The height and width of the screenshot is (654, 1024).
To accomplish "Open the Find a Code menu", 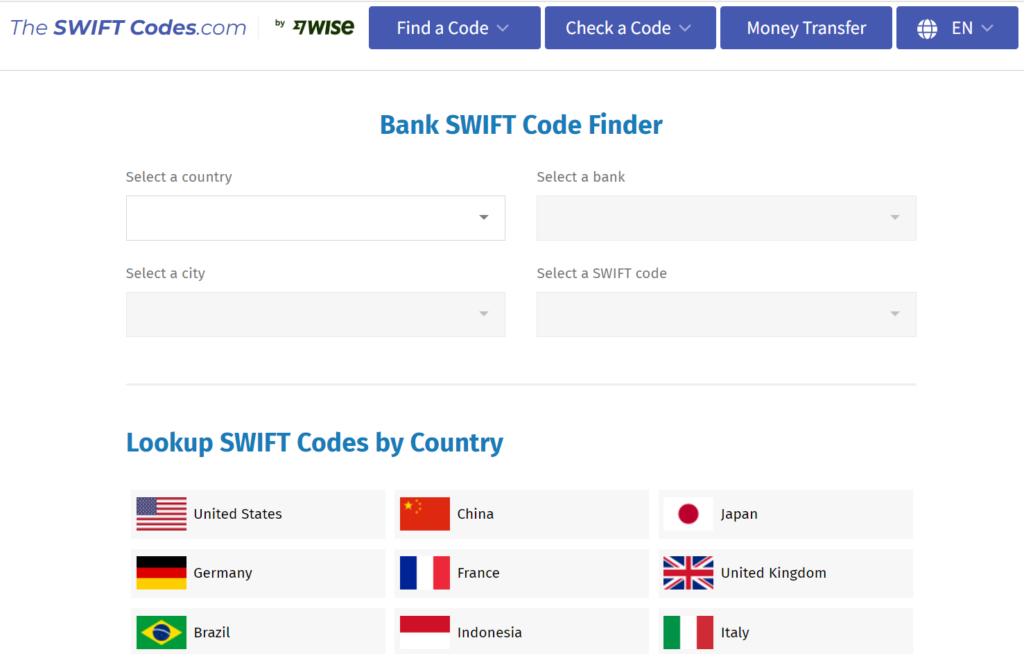I will 455,28.
